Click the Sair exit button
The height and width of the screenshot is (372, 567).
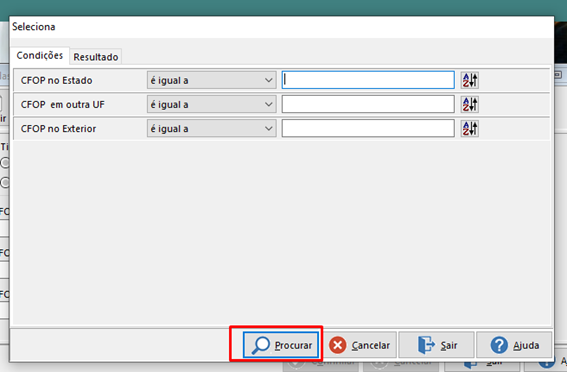tap(436, 345)
